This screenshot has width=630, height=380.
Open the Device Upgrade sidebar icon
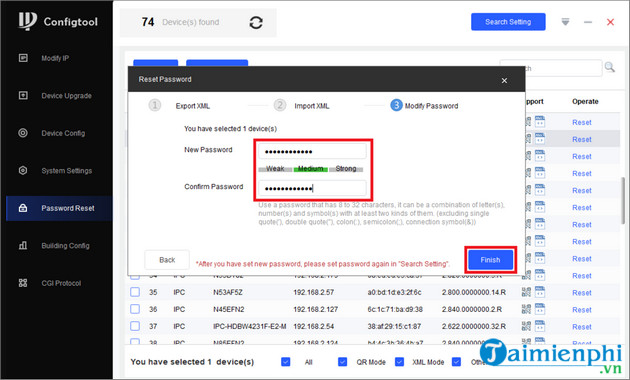pos(23,96)
